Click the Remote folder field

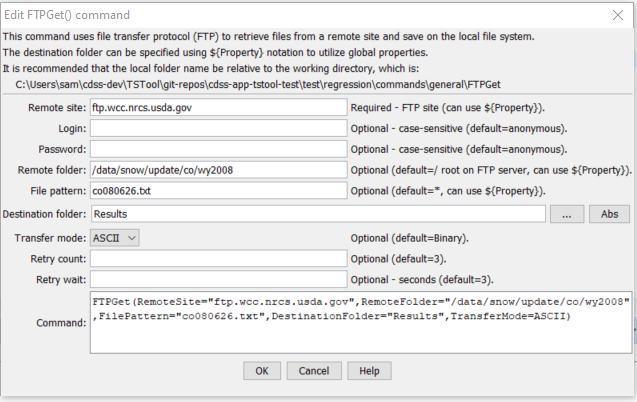pyautogui.click(x=219, y=170)
